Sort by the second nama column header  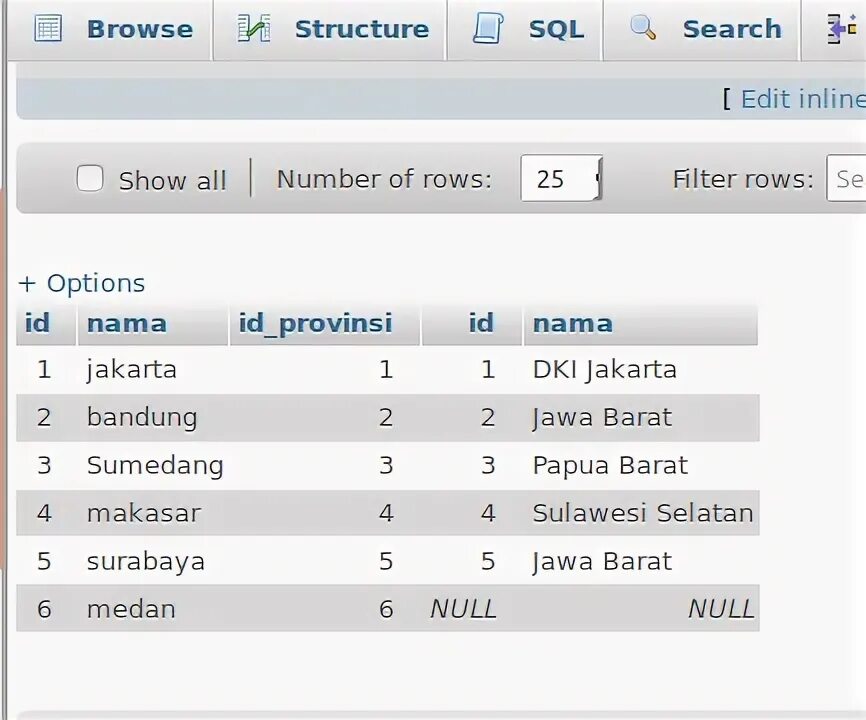coord(573,324)
